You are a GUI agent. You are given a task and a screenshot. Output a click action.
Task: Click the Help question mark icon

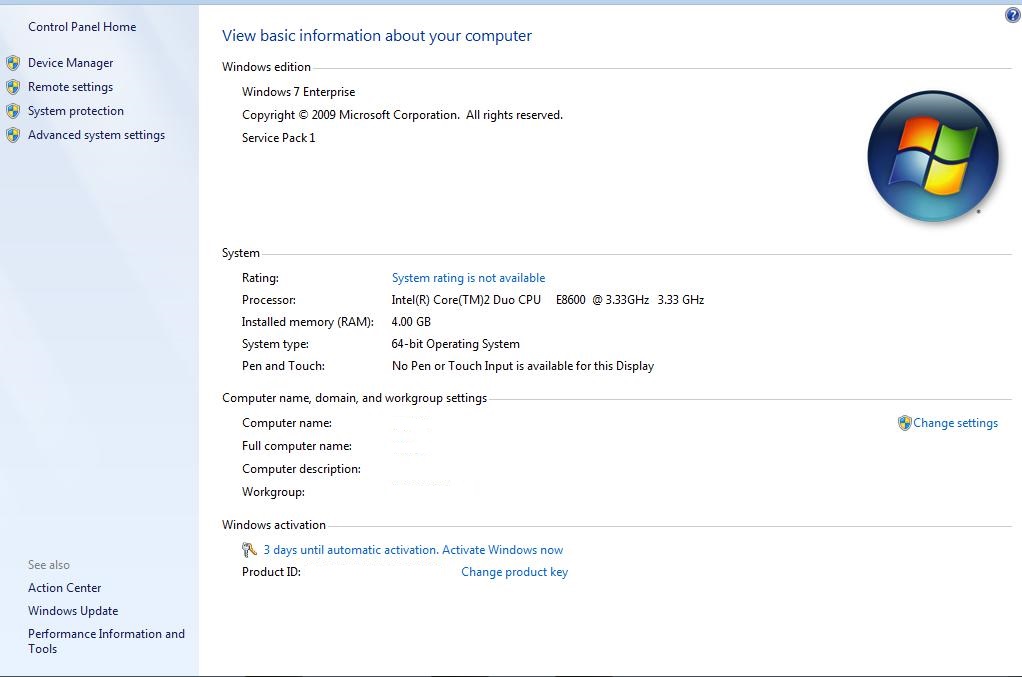(1012, 16)
